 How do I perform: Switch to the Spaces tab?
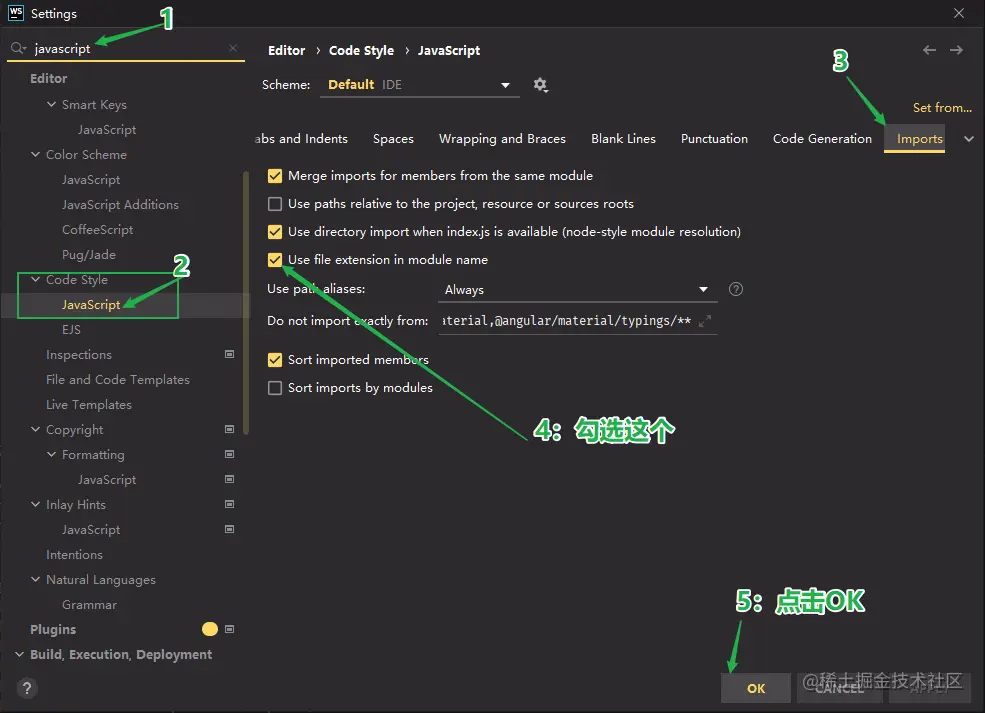(x=393, y=139)
